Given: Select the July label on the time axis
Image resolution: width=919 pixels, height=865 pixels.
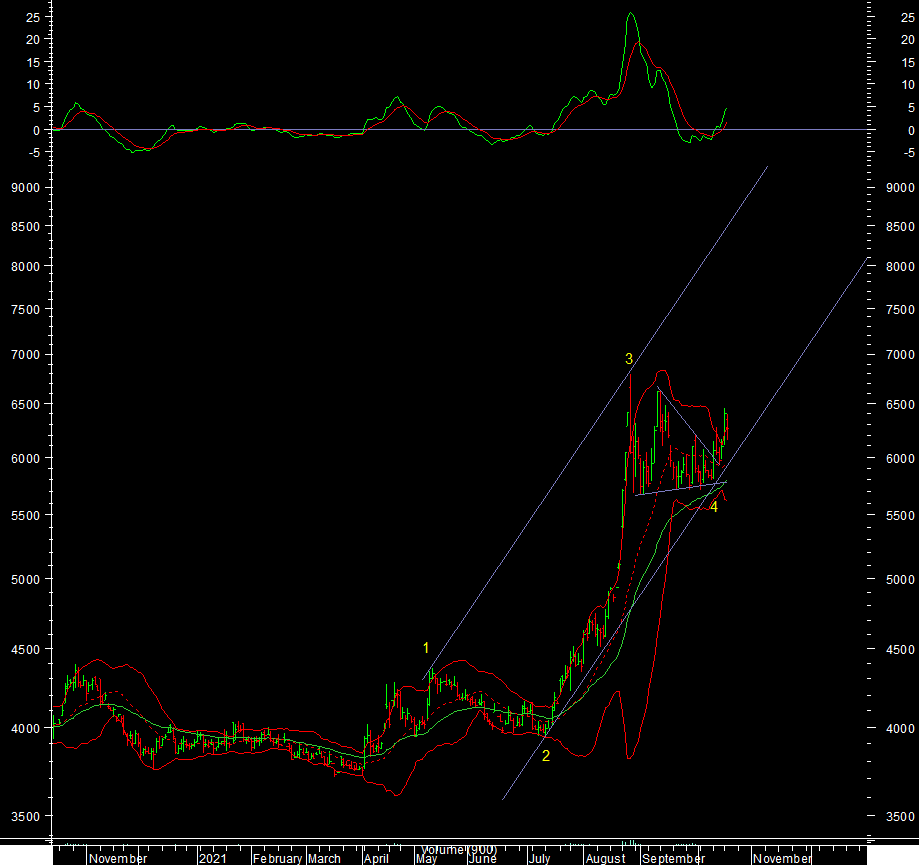Looking at the screenshot, I should tap(539, 858).
